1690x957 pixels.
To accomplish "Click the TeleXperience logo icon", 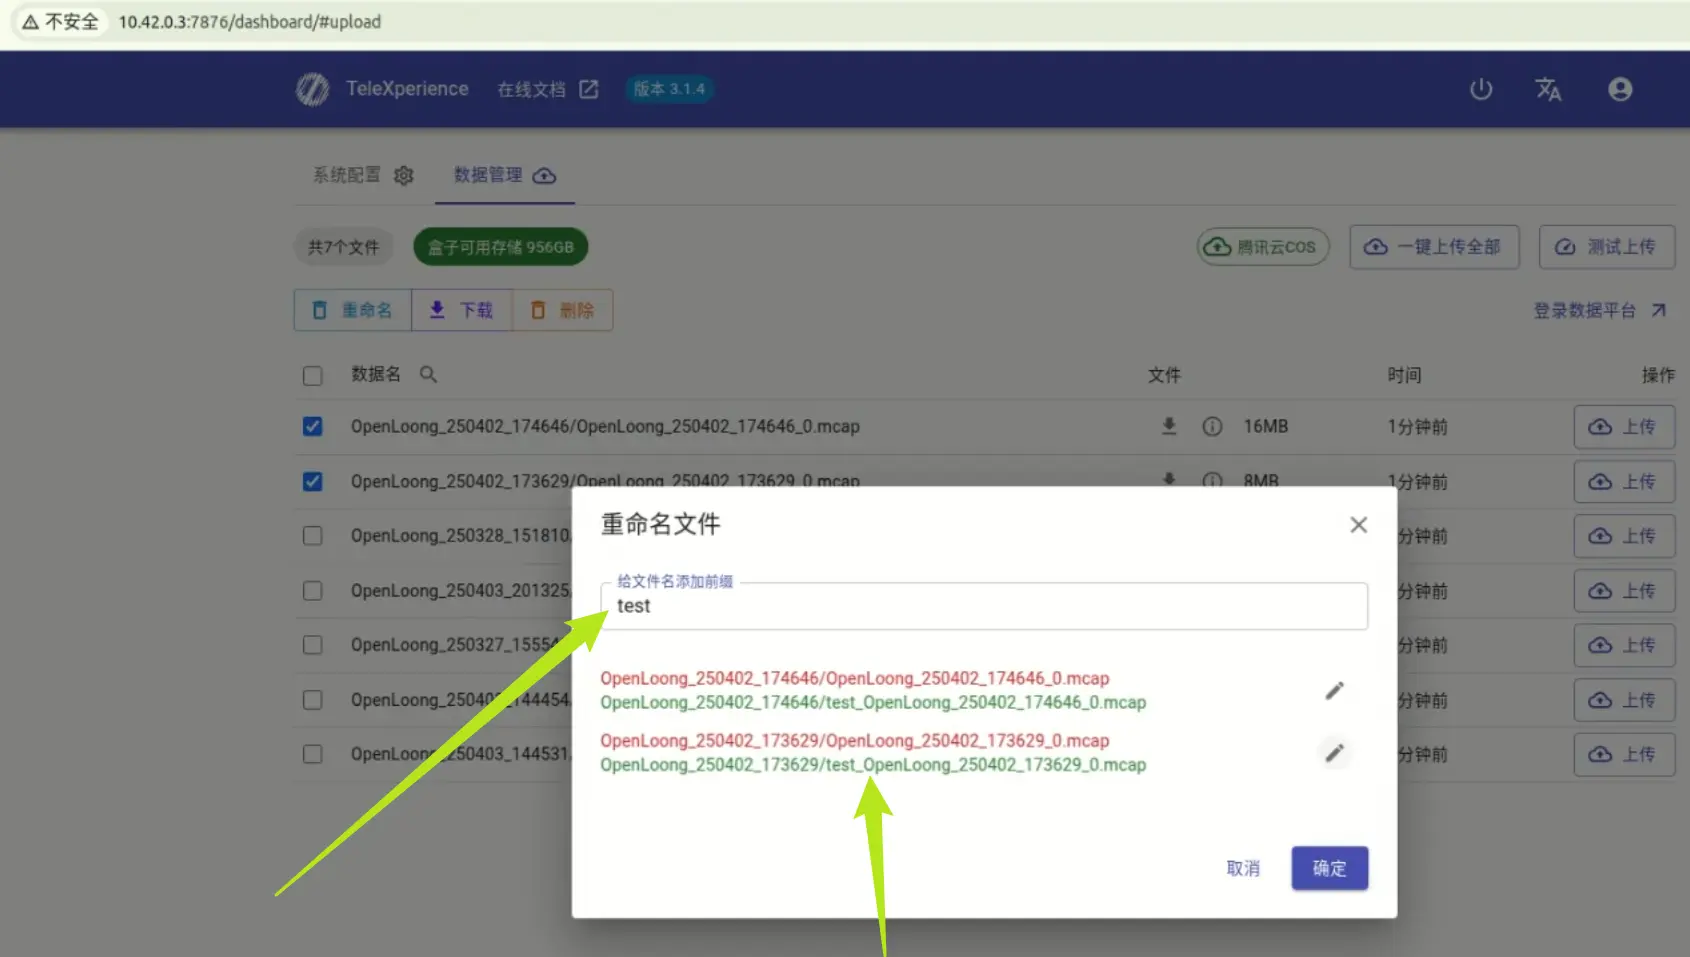I will (312, 89).
